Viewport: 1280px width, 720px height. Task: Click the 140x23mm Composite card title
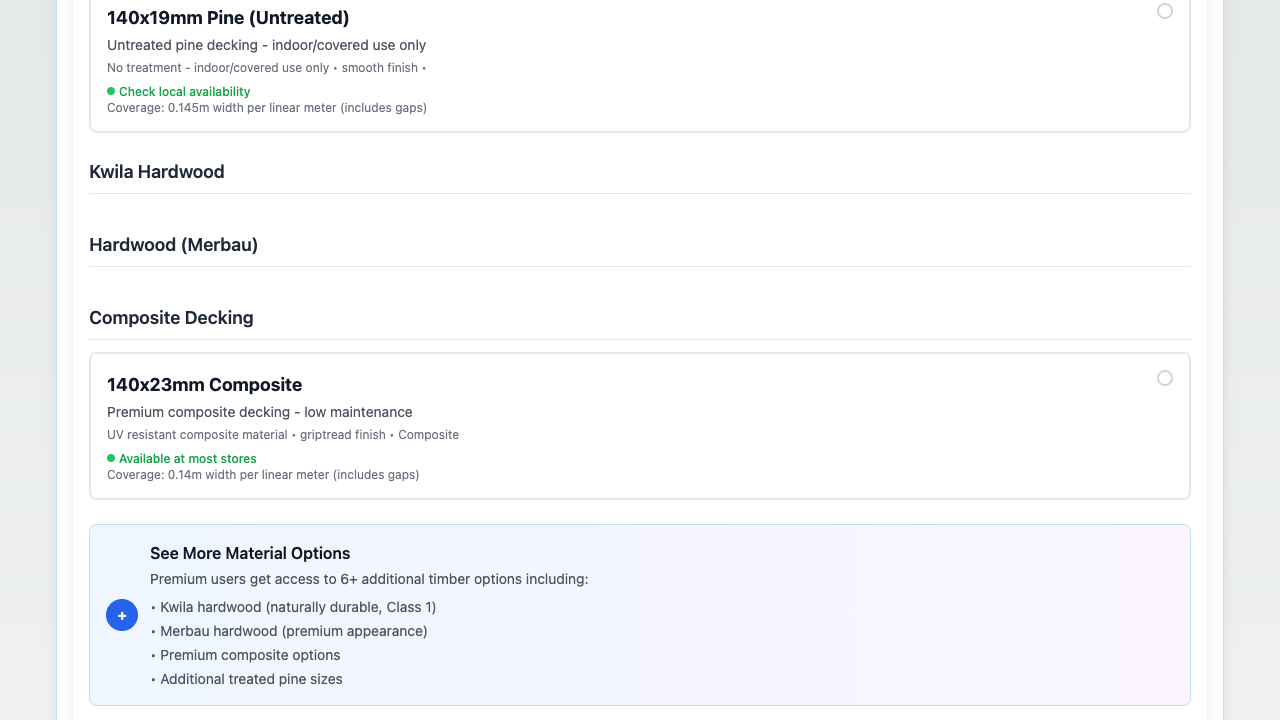click(x=204, y=385)
